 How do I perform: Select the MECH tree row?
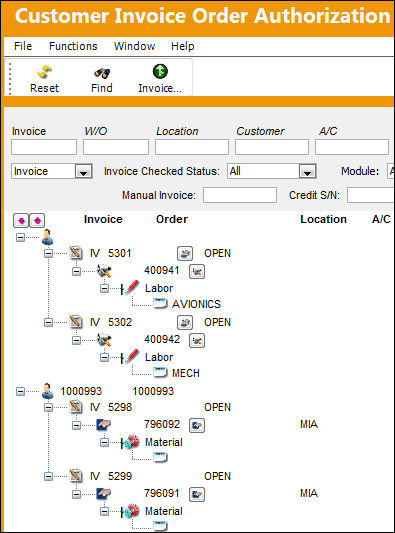(186, 373)
